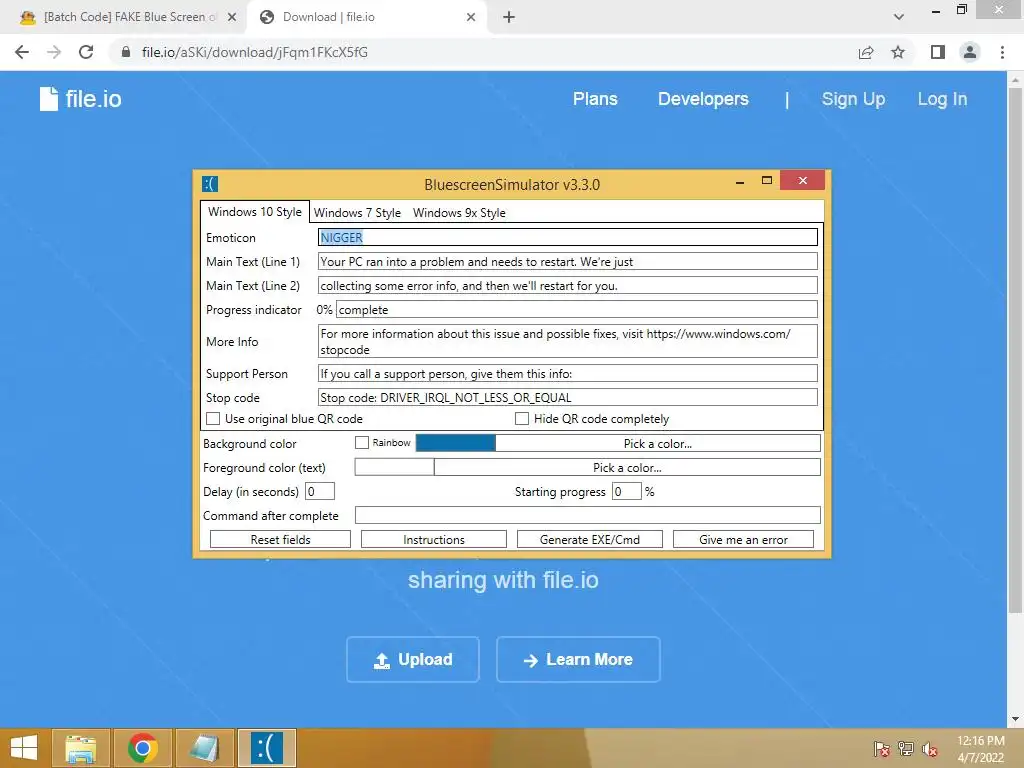This screenshot has height=768, width=1024.
Task: Close the FAKE Blue Screen tab
Action: click(x=232, y=17)
